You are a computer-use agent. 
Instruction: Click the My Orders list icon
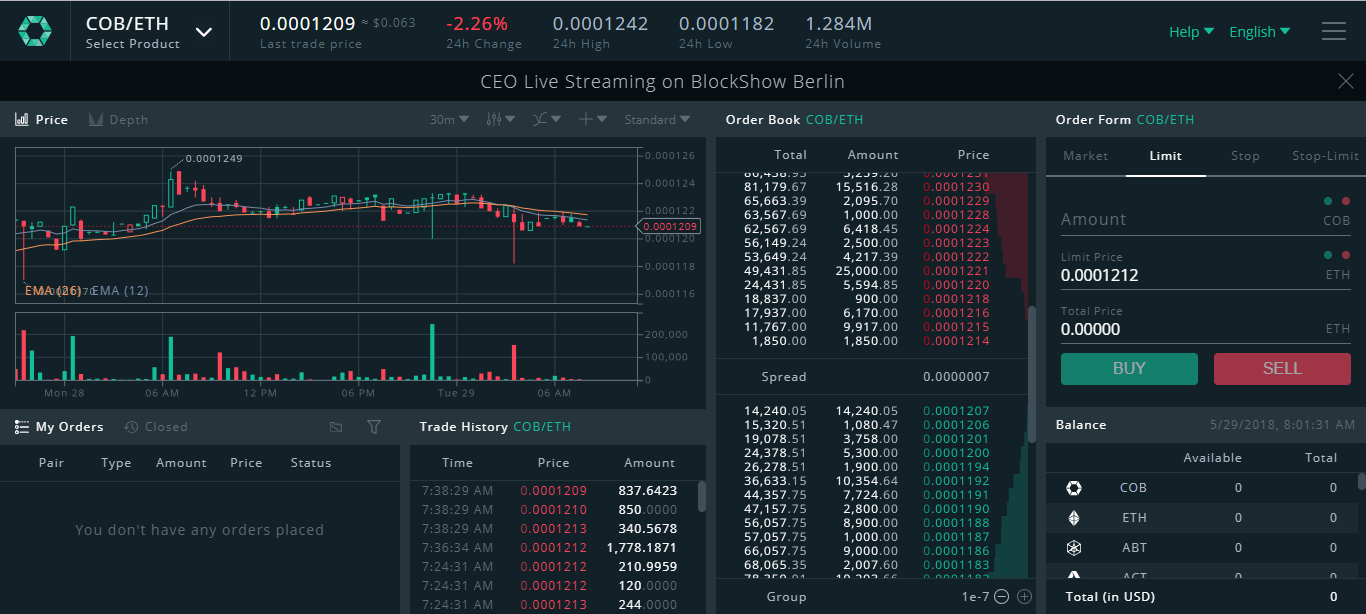[21, 427]
